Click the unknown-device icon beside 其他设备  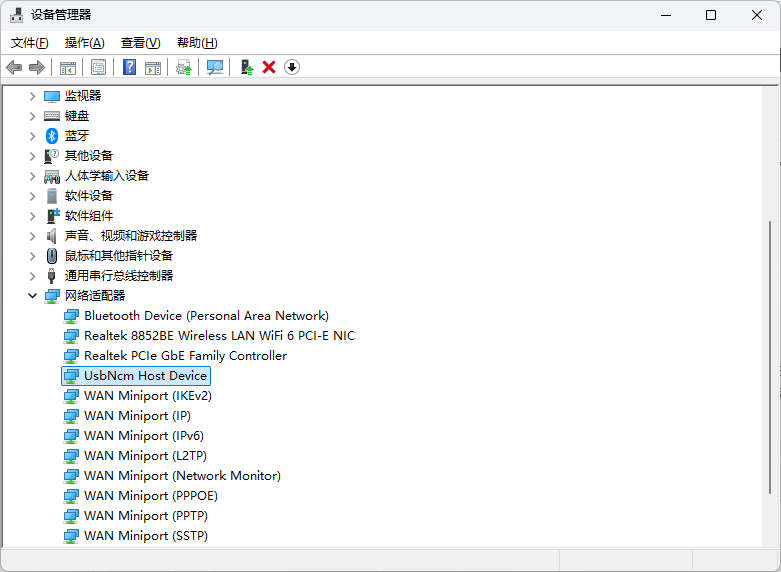52,156
